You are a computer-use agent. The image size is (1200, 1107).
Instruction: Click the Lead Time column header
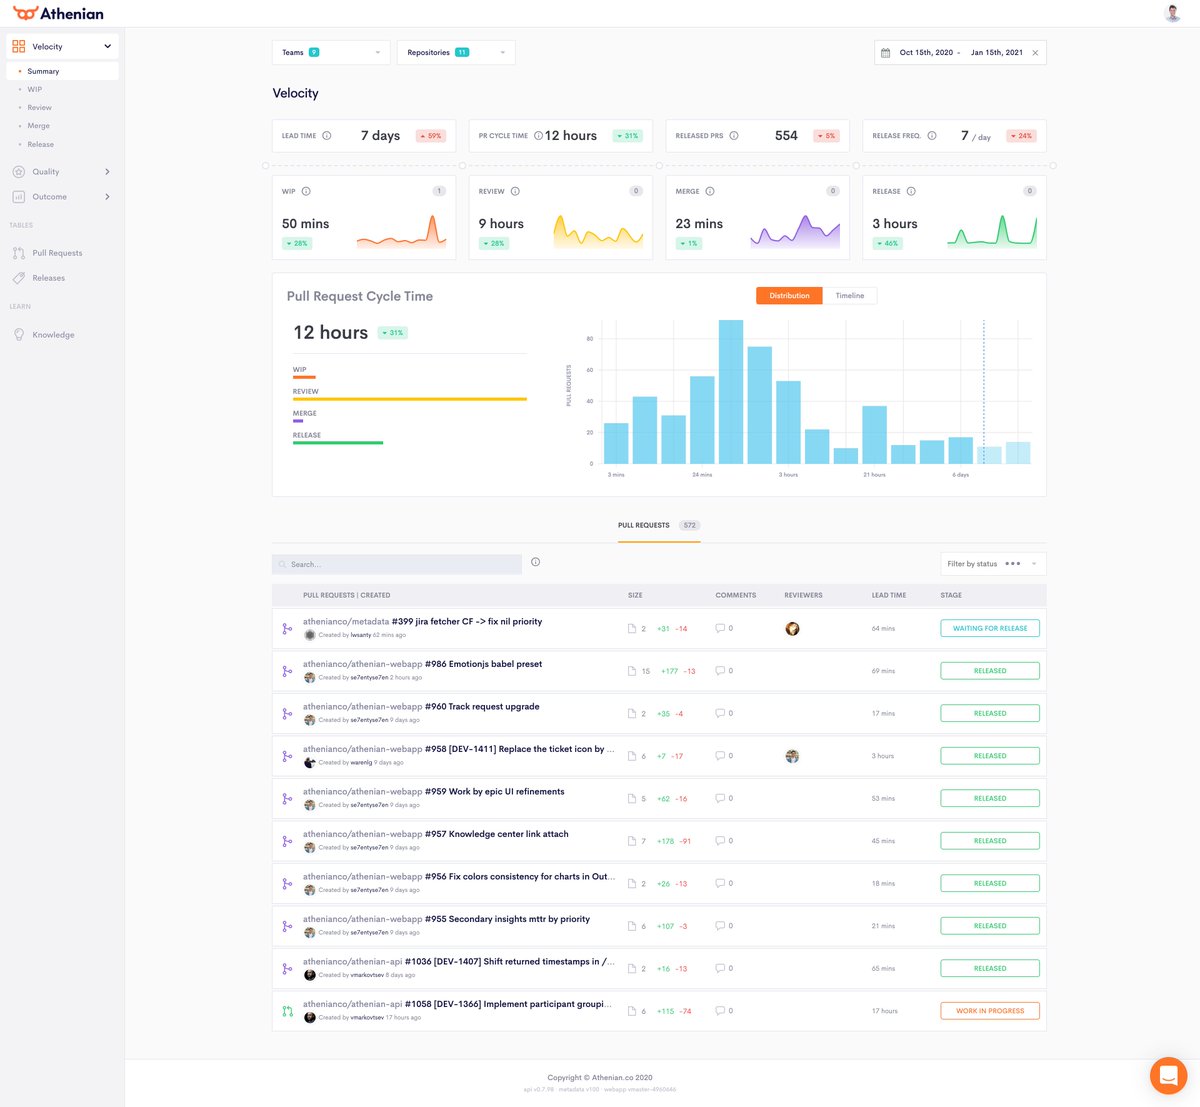click(889, 595)
